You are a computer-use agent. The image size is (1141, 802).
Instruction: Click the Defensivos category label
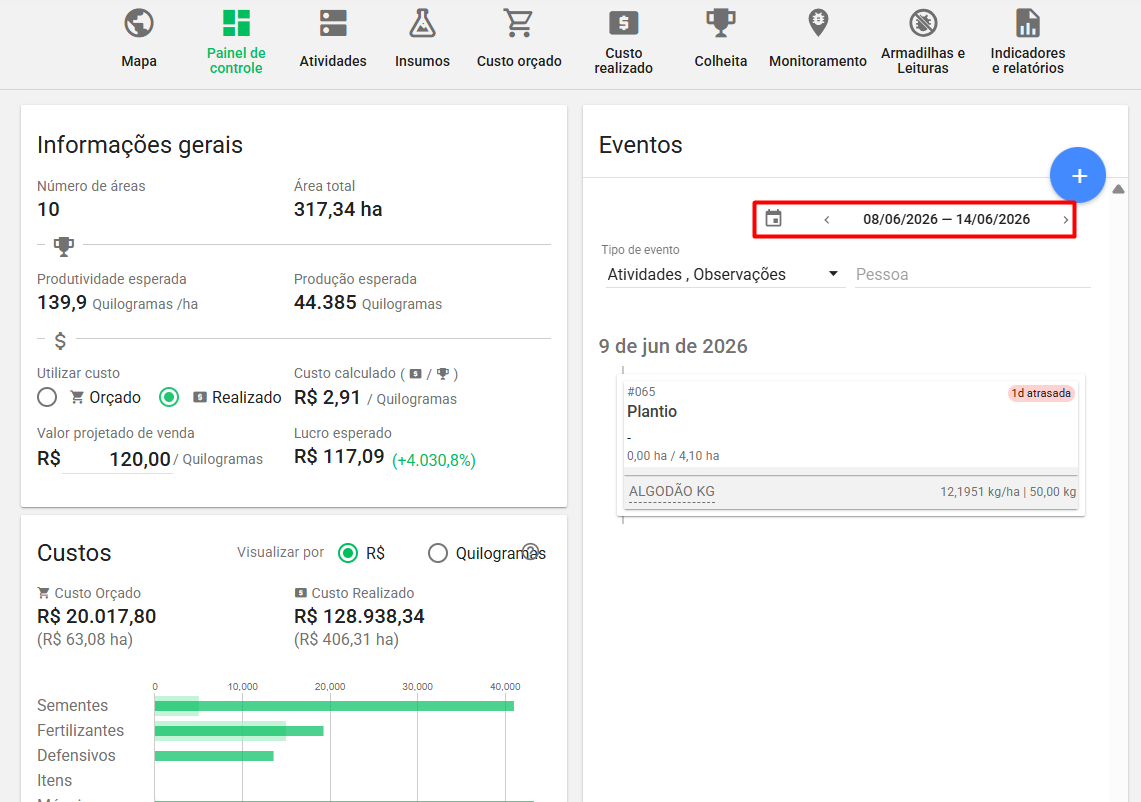76,755
